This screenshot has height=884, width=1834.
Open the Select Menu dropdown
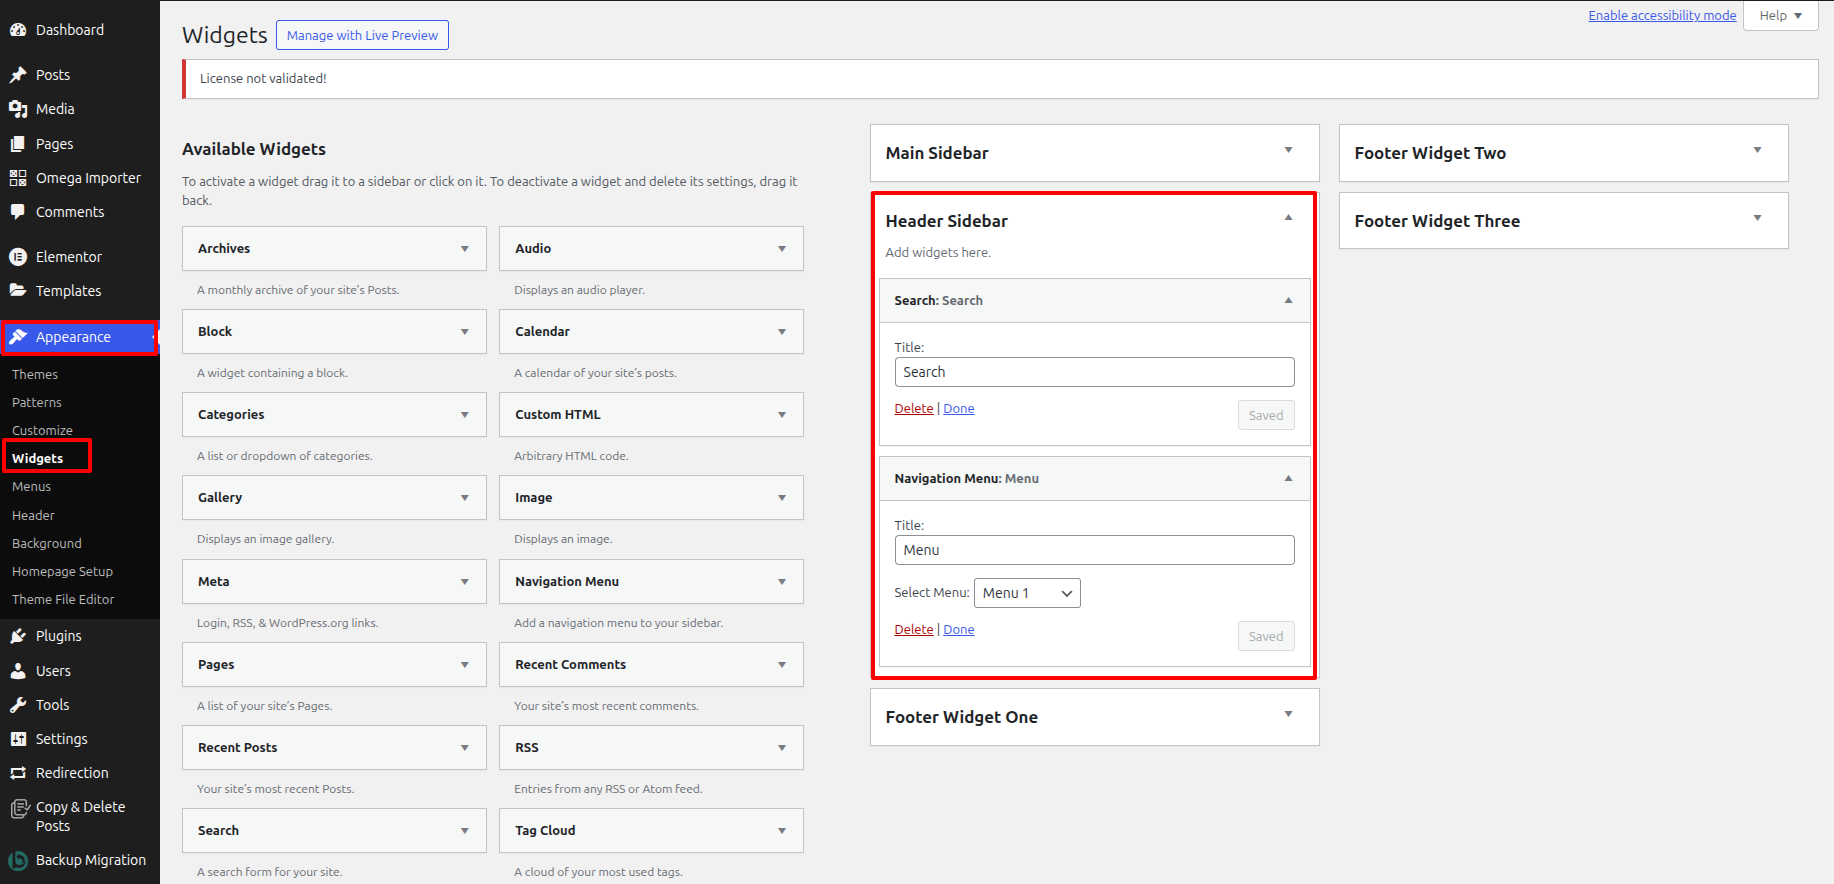point(1027,593)
